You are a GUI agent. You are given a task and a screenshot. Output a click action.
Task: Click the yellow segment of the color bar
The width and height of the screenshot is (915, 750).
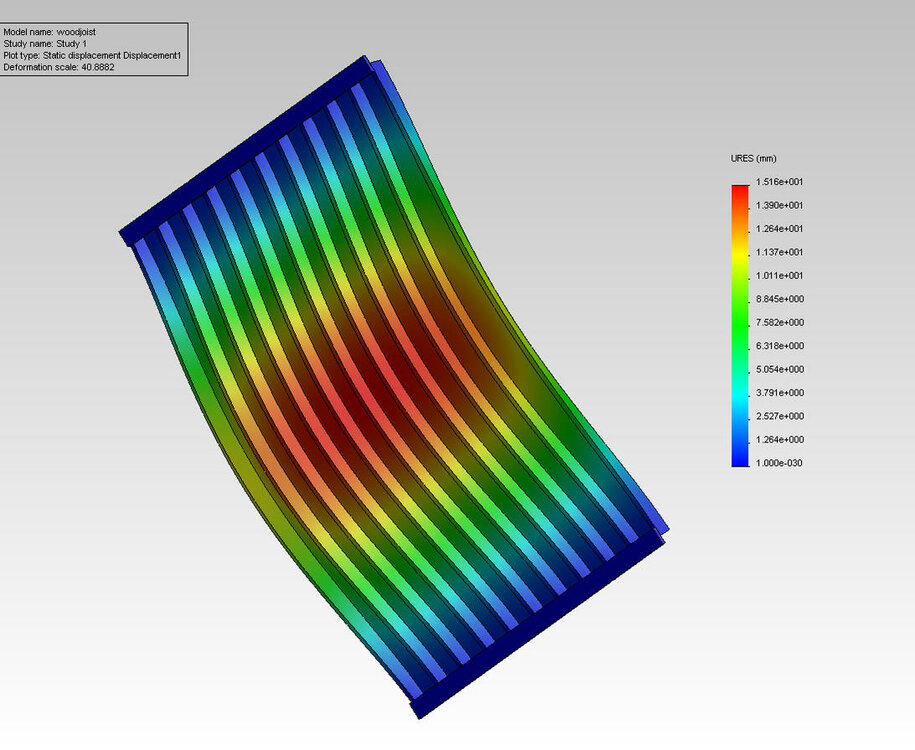click(740, 255)
